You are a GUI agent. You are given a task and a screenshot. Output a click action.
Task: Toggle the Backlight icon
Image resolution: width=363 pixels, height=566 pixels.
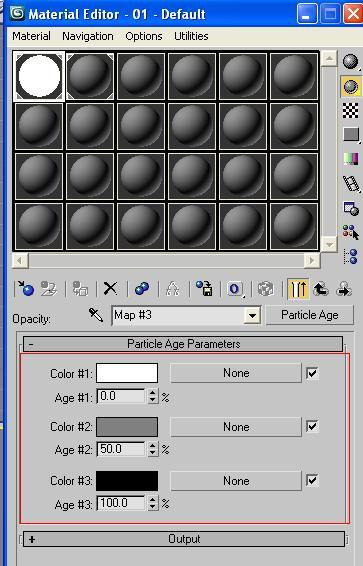point(351,87)
